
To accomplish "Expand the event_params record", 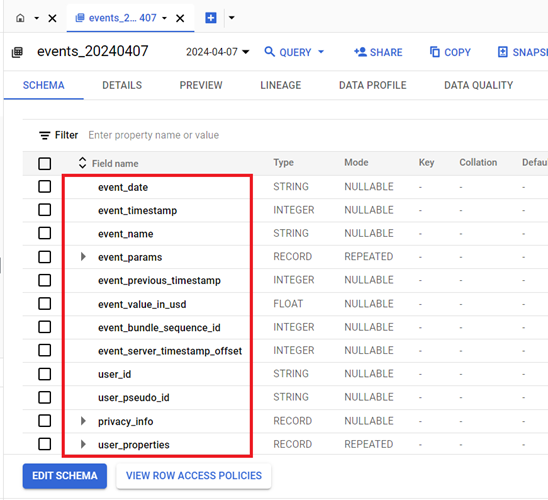I will coord(83,257).
